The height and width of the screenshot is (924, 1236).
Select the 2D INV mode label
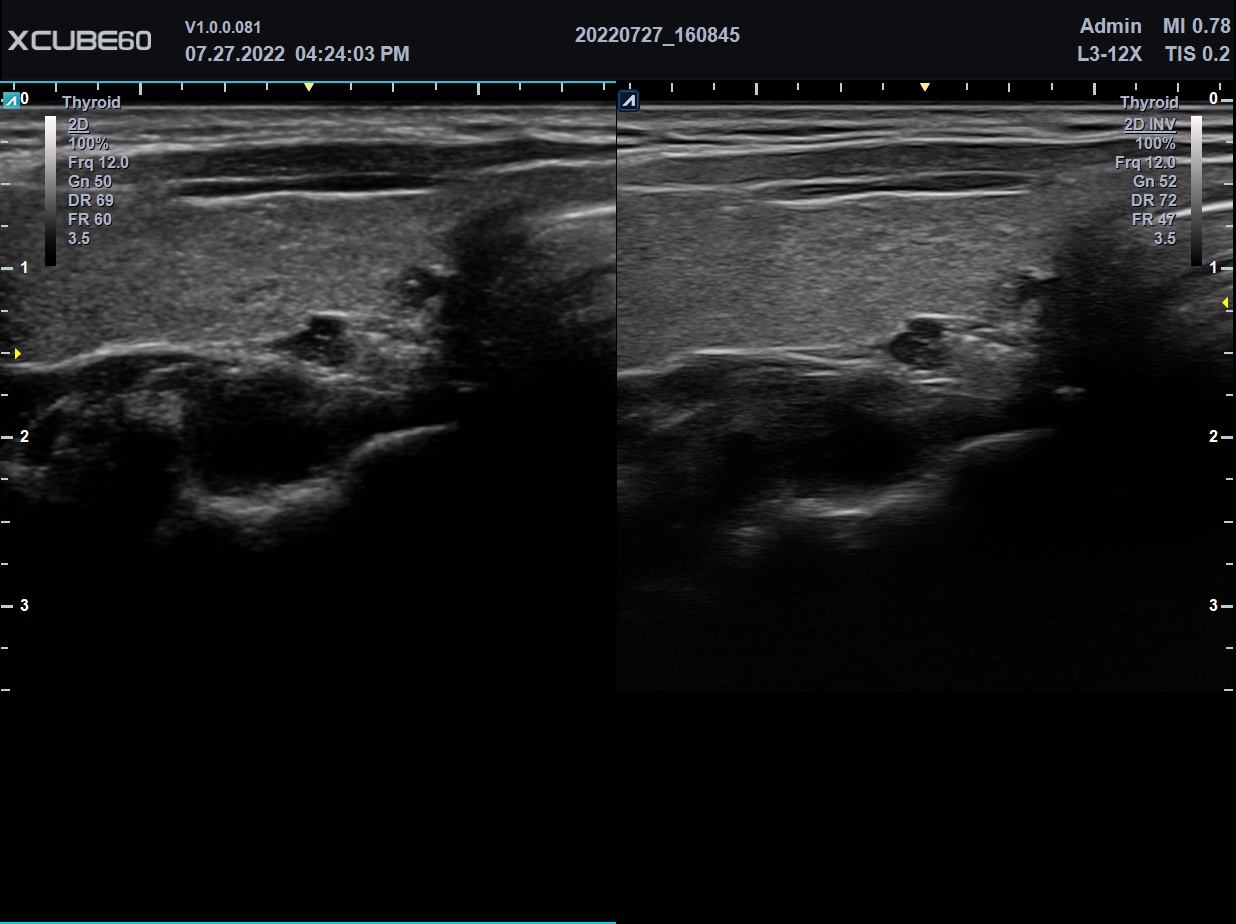pos(1148,124)
